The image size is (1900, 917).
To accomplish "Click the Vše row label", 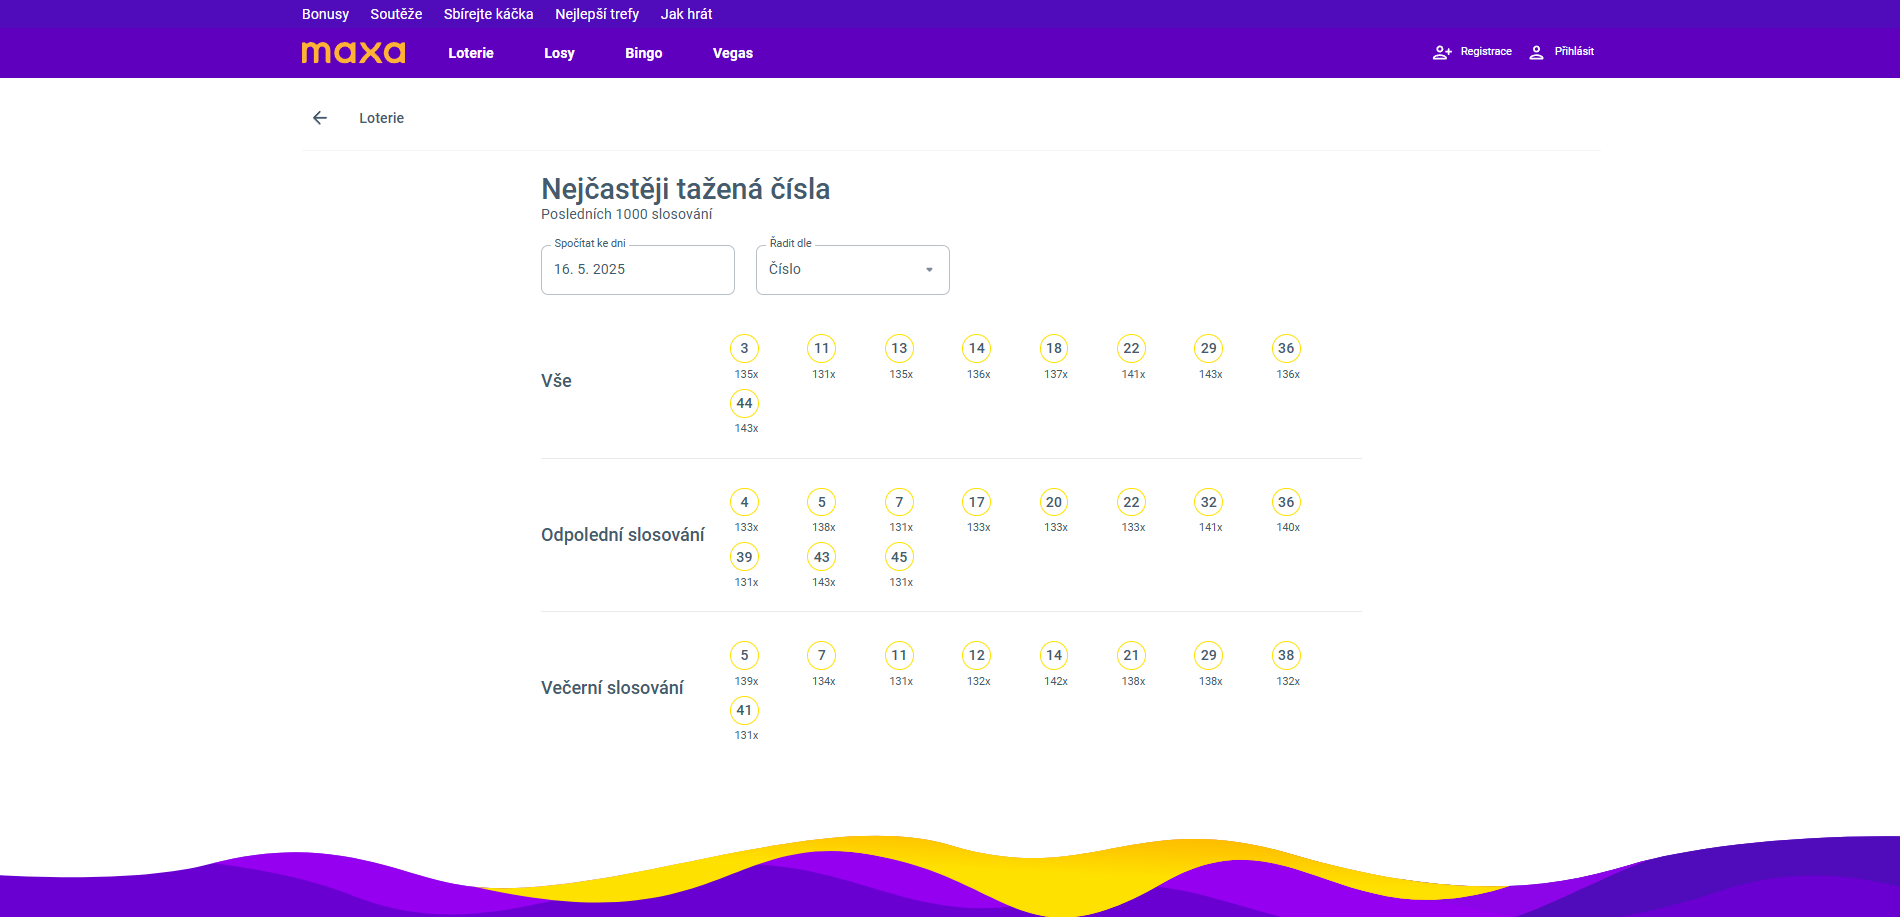I will pos(556,381).
